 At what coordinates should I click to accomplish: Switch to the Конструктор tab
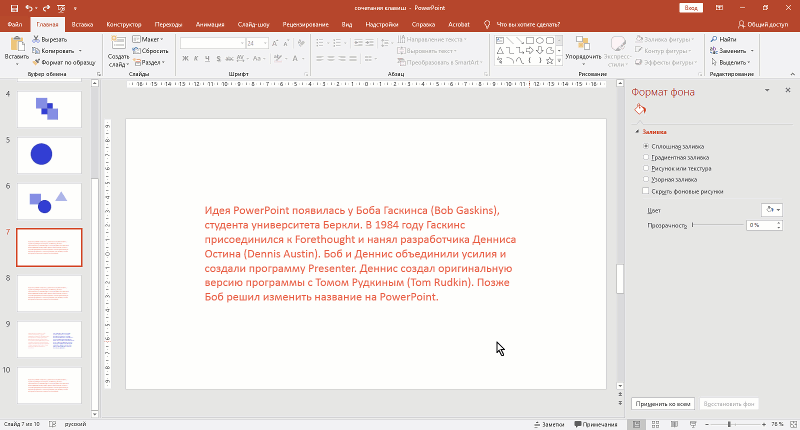(x=124, y=24)
